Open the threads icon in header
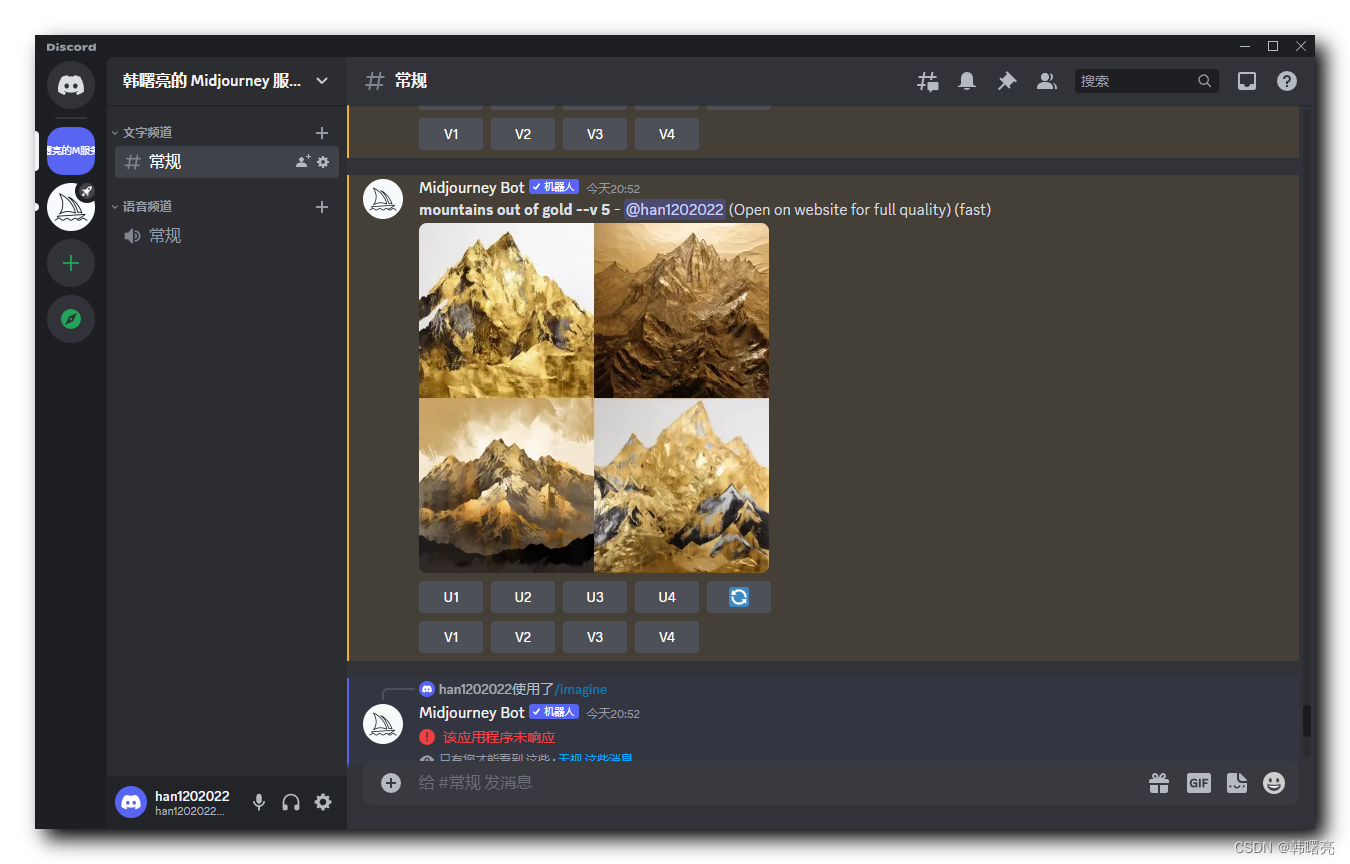The image size is (1350, 864). pos(928,81)
